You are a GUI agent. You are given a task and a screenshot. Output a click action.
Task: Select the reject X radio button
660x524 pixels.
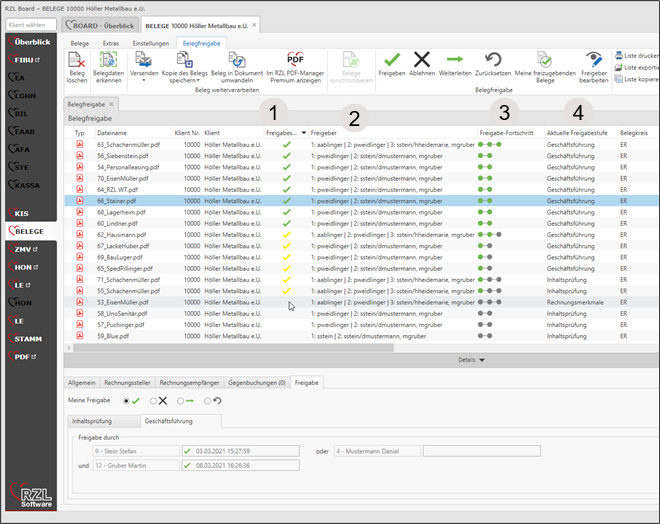pyautogui.click(x=152, y=401)
